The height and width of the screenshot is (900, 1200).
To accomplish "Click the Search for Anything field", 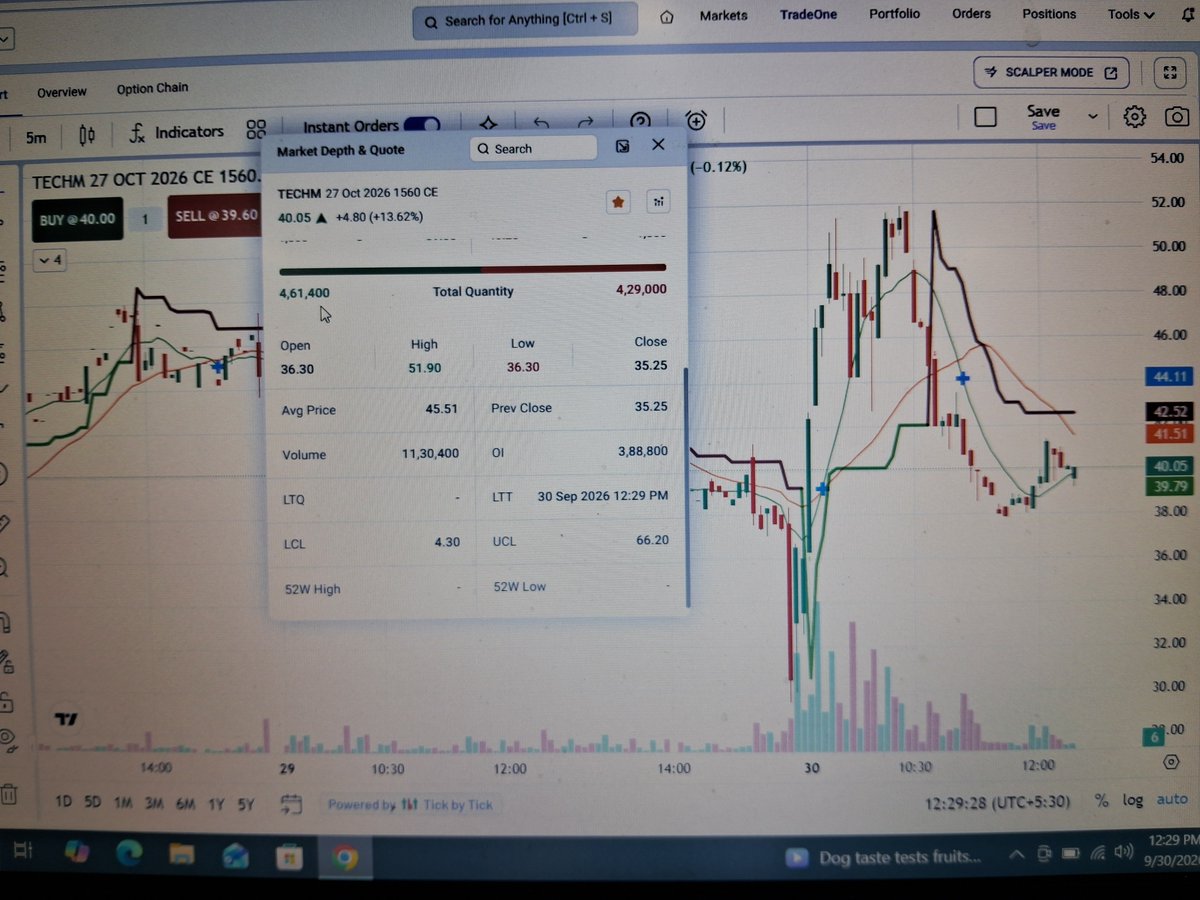I will (525, 21).
